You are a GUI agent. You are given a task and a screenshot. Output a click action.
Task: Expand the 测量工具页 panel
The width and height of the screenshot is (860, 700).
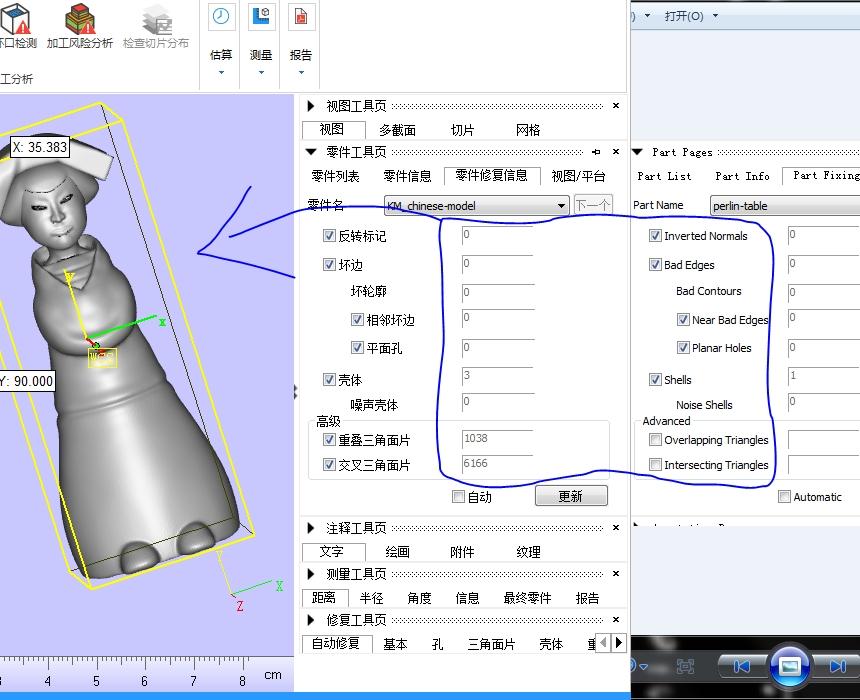[310, 574]
